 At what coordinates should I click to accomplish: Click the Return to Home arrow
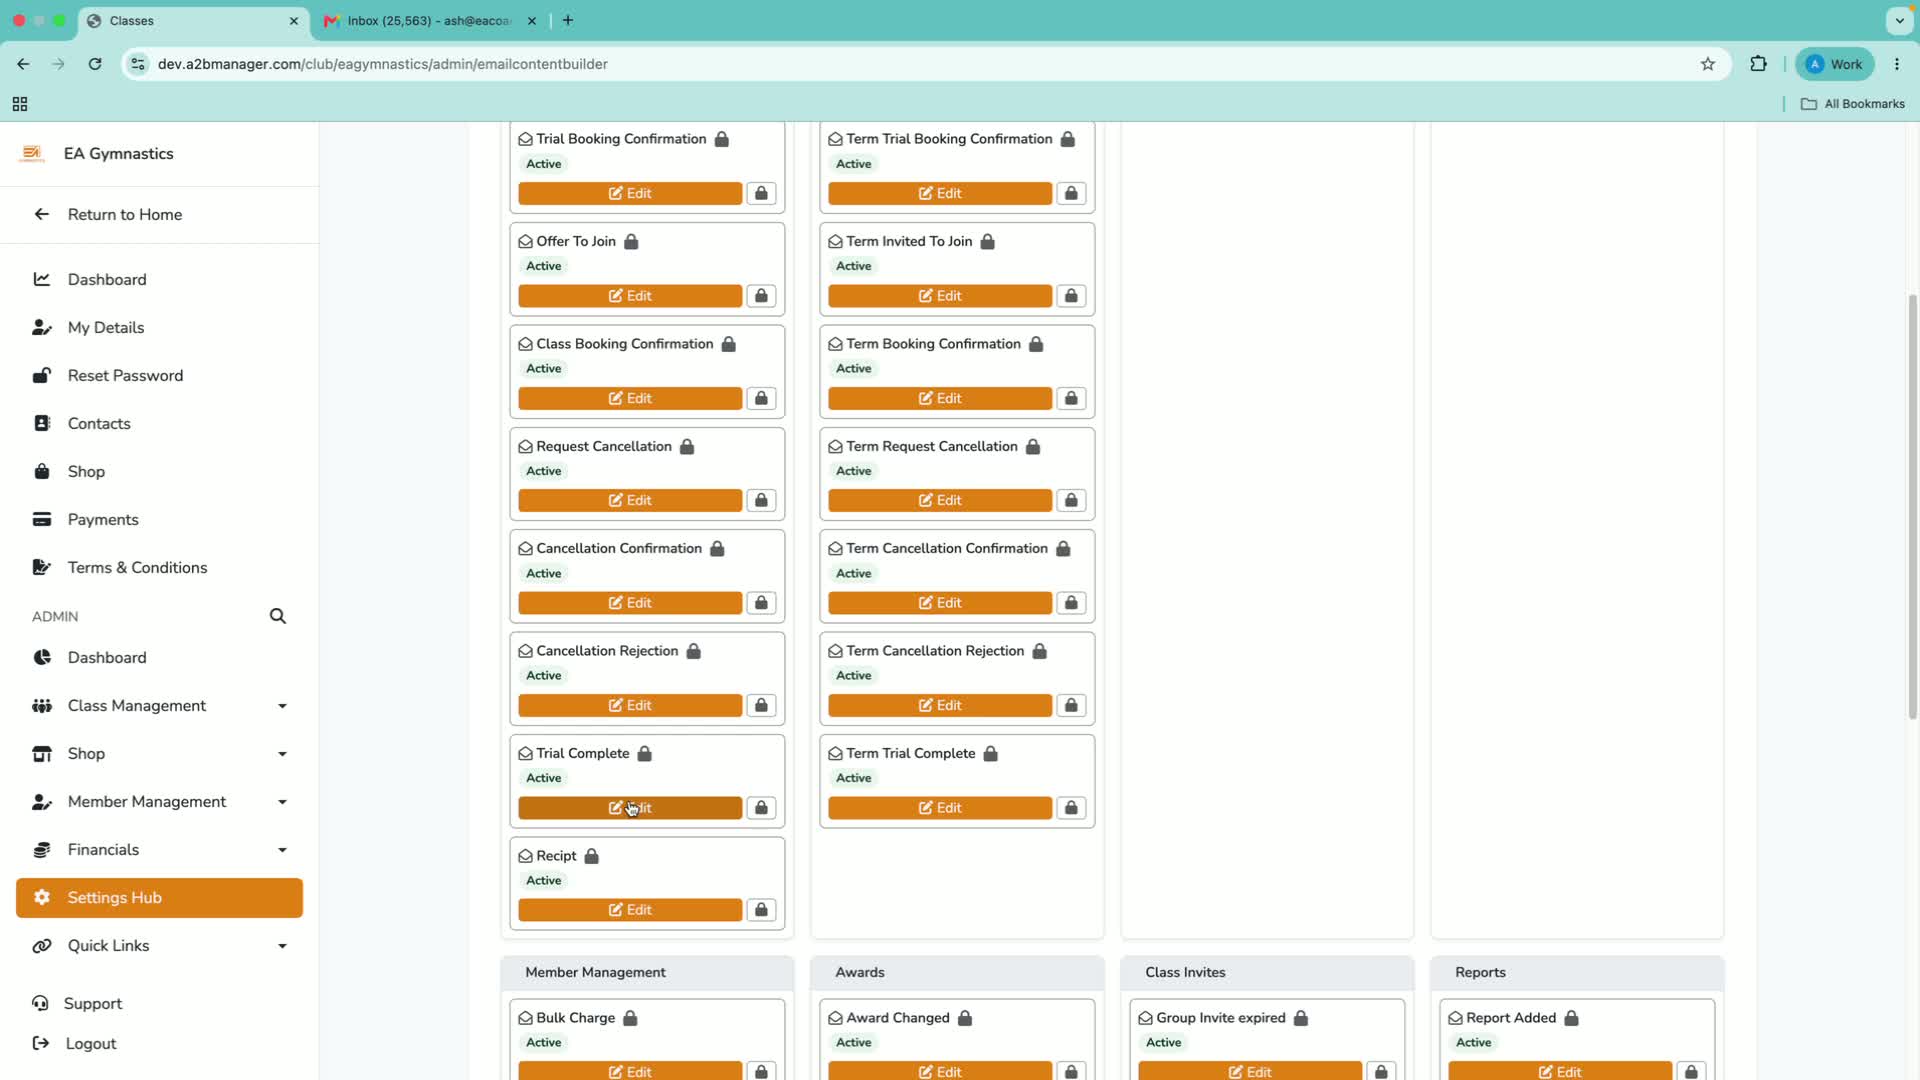click(42, 214)
